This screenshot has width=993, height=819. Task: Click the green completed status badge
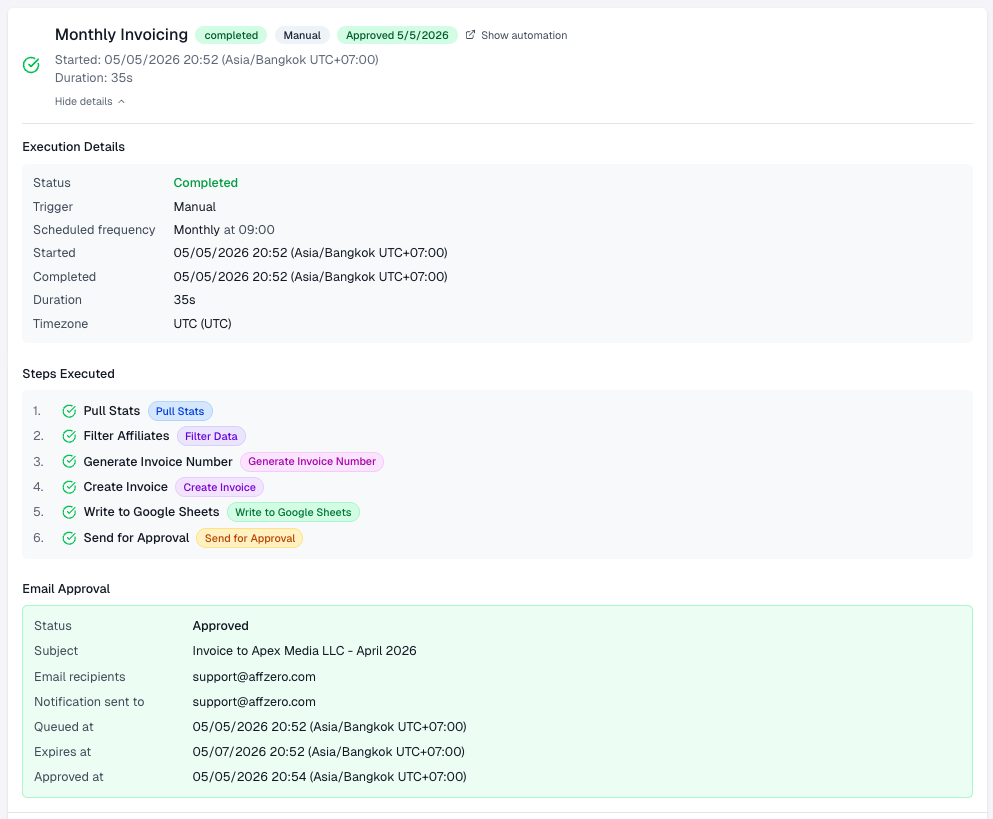click(231, 35)
